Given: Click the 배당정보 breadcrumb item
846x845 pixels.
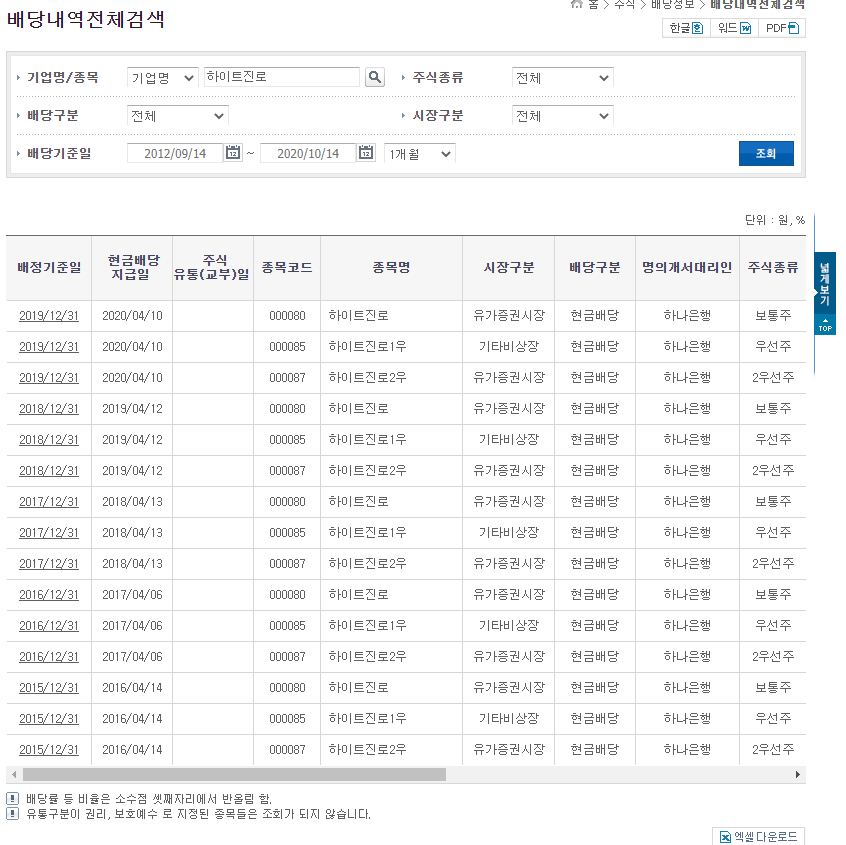Looking at the screenshot, I should click(673, 4).
